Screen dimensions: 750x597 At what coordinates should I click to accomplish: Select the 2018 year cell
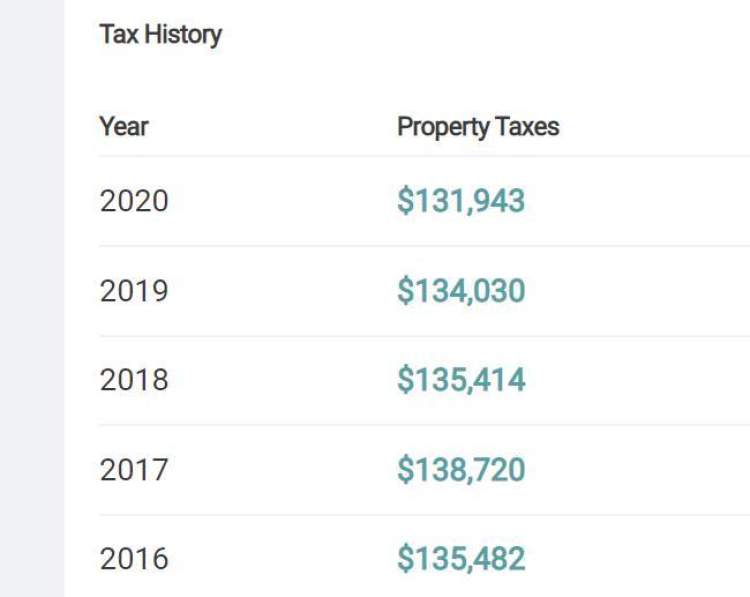coord(134,380)
